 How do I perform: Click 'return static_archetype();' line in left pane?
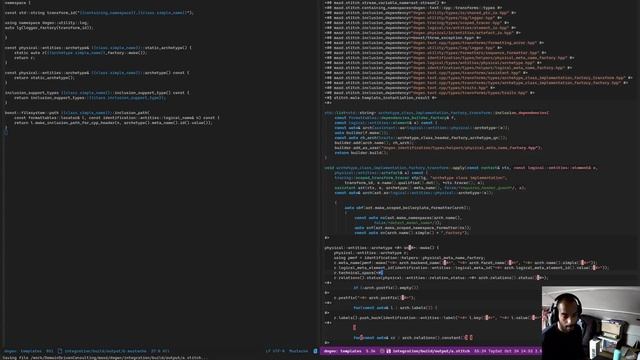[x=44, y=78]
